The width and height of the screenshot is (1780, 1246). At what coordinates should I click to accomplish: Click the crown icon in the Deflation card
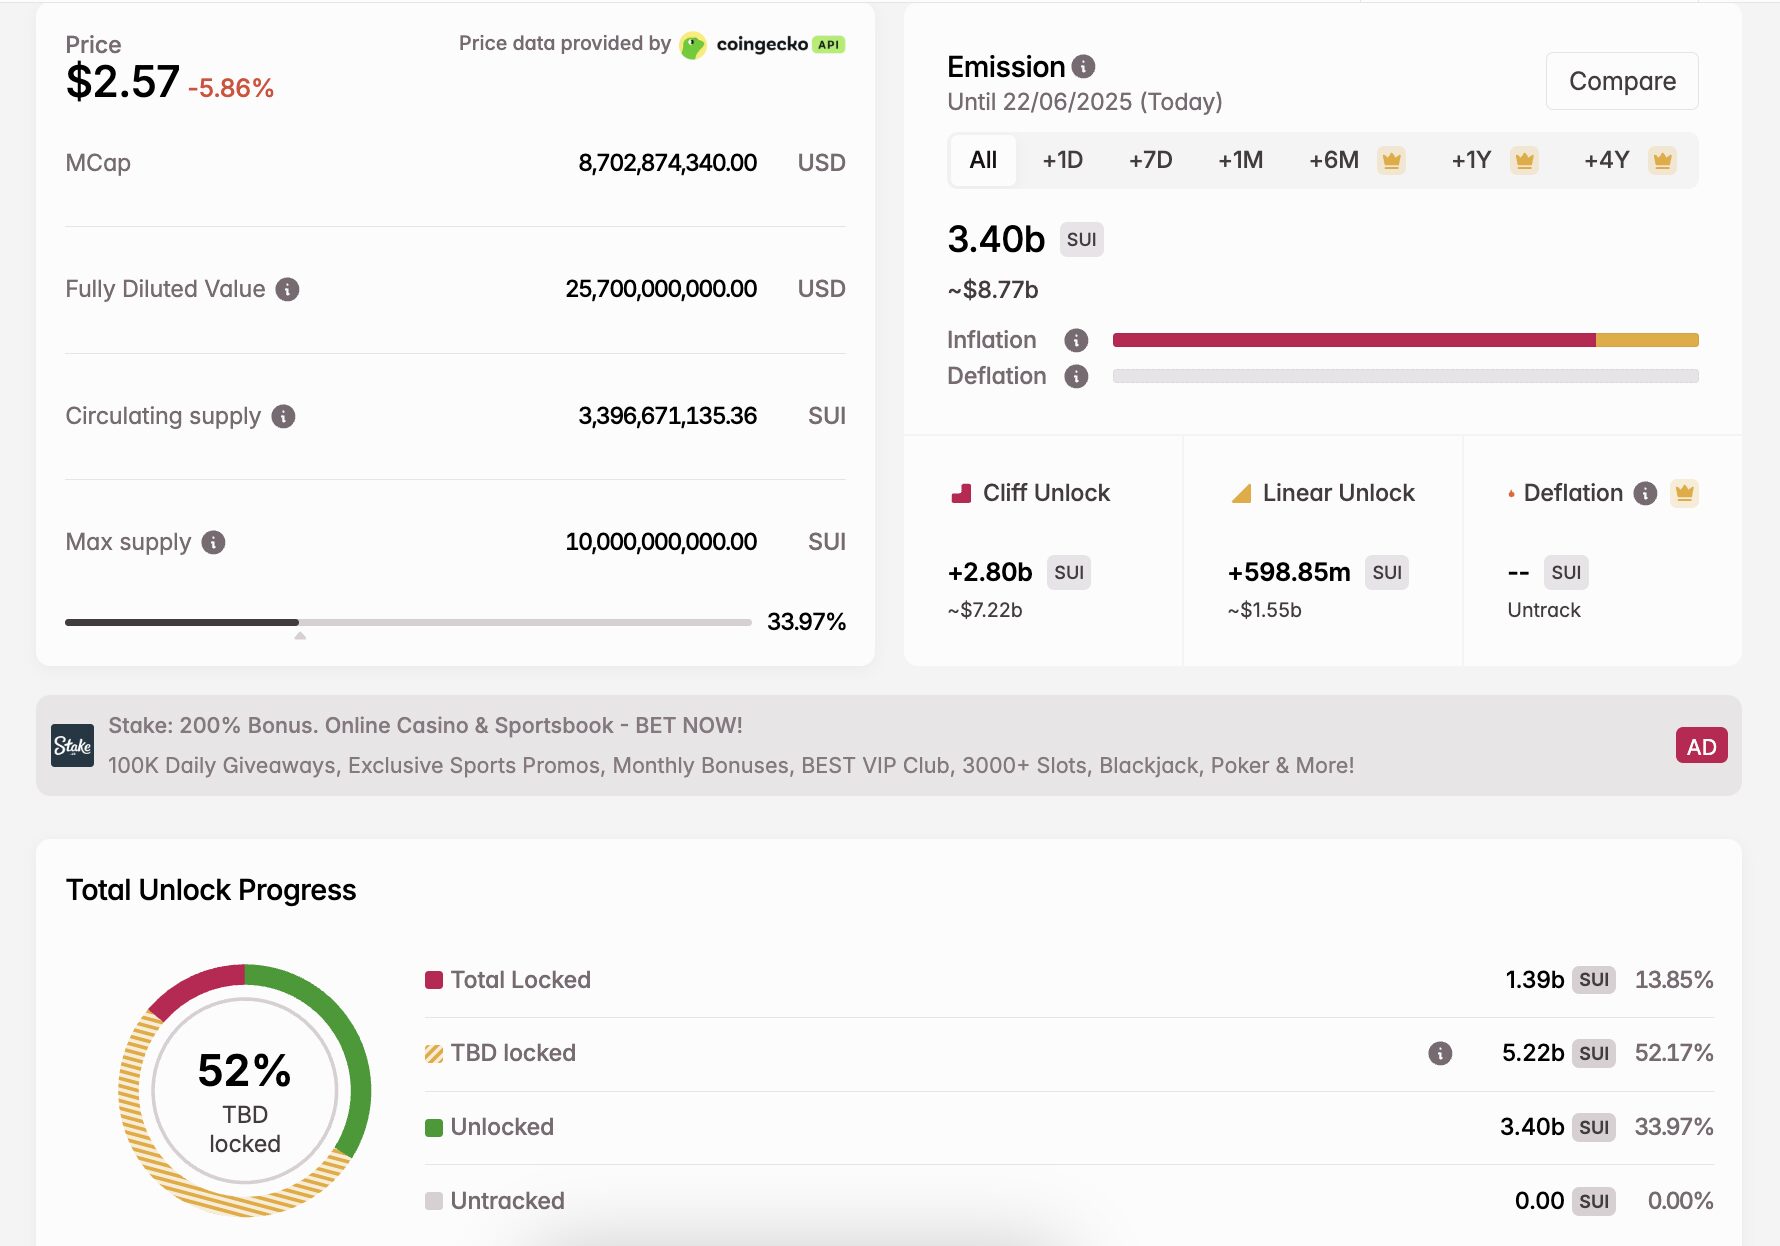(x=1684, y=492)
